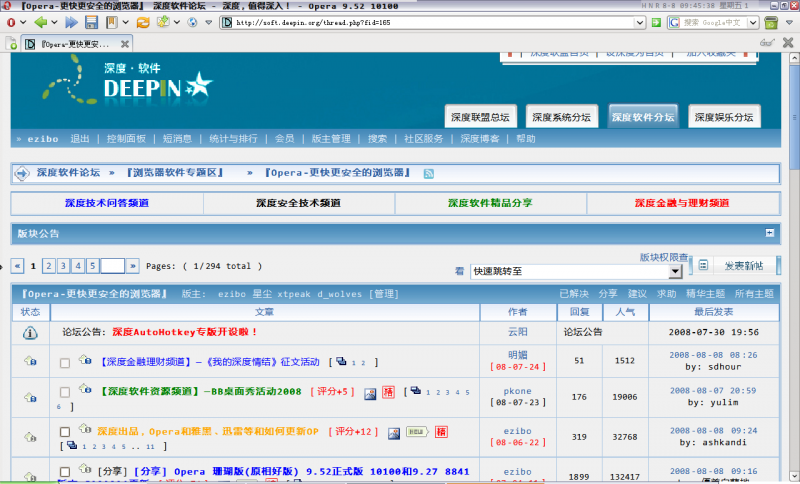Click status icon of 我的深度情结 row
The width and height of the screenshot is (800, 484).
(30, 361)
